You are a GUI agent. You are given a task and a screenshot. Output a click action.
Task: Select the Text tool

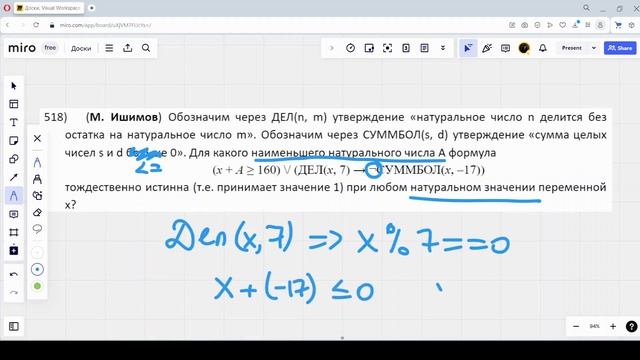point(14,122)
